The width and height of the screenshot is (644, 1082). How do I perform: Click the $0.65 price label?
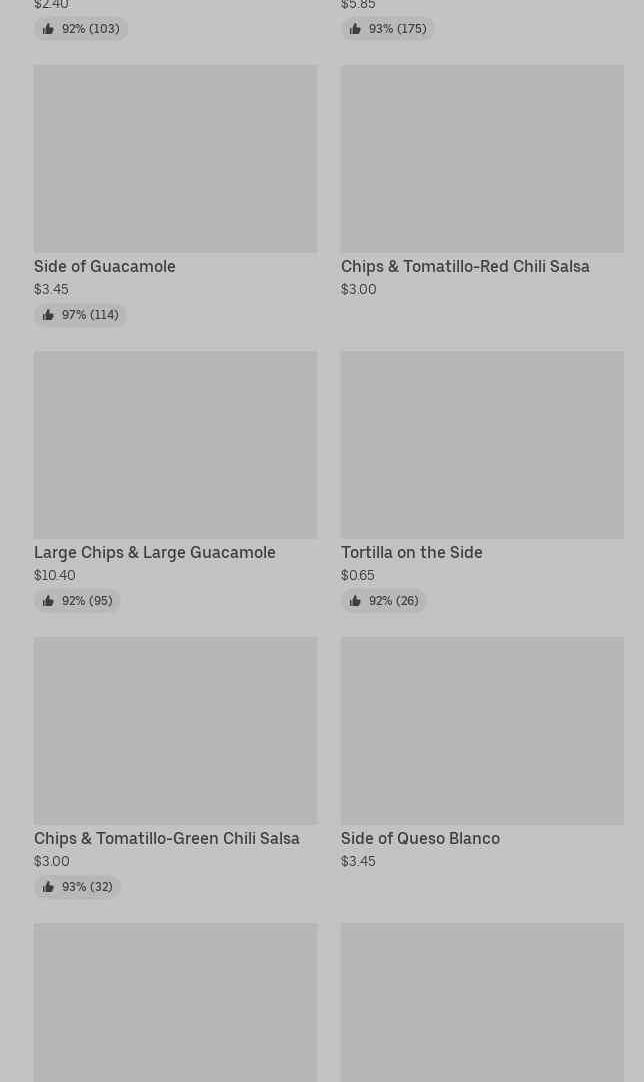pos(358,575)
